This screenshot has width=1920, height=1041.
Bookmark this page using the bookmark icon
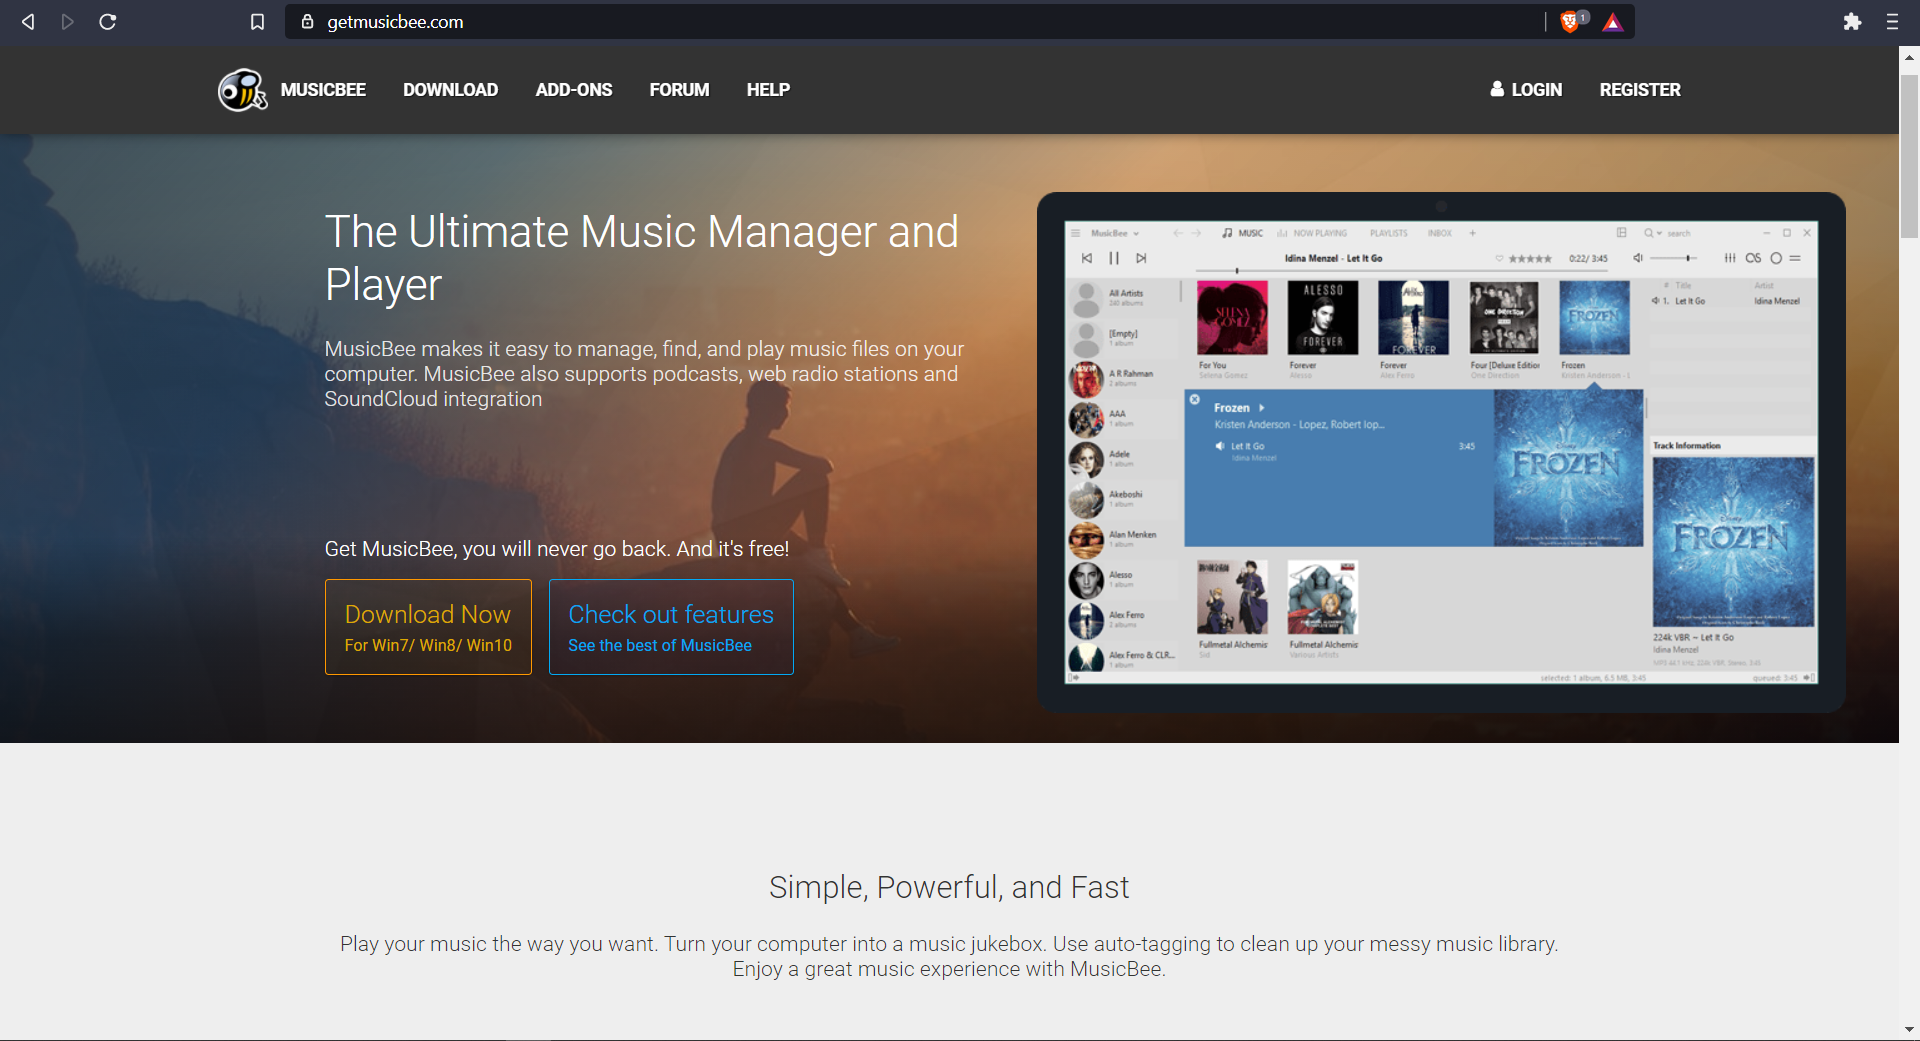[x=257, y=22]
